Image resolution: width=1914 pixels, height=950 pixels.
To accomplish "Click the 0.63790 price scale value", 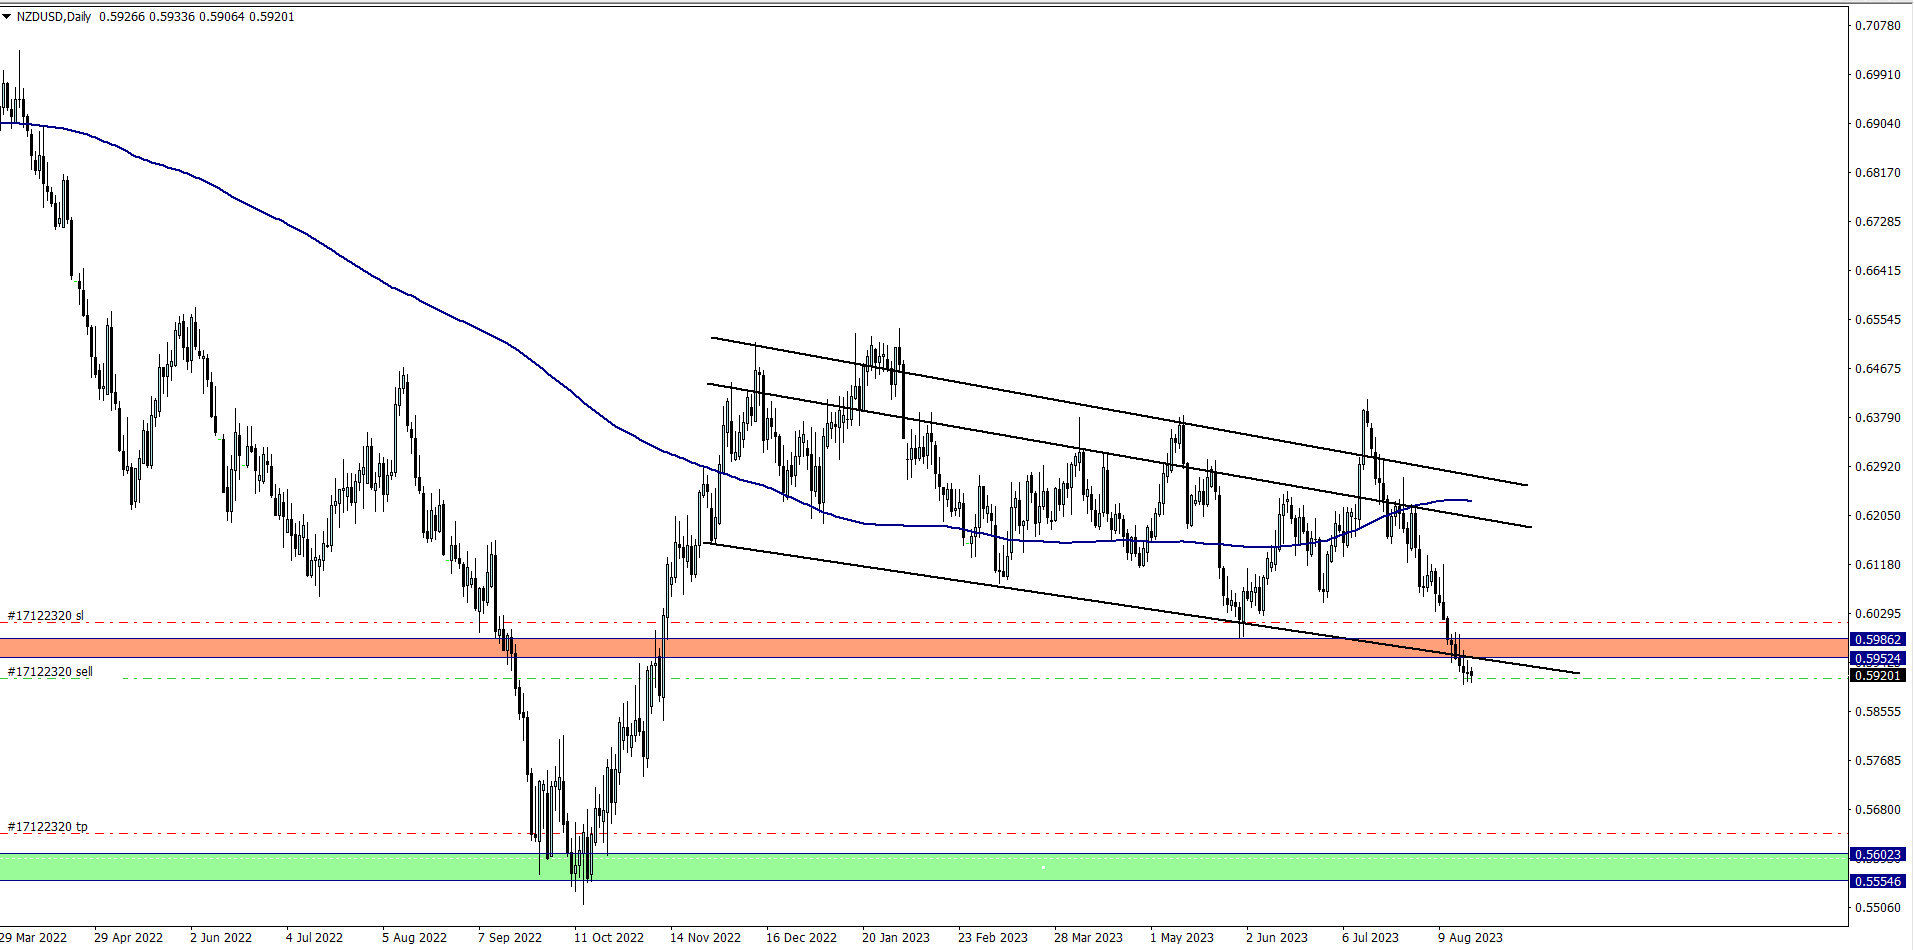I will (x=1877, y=417).
